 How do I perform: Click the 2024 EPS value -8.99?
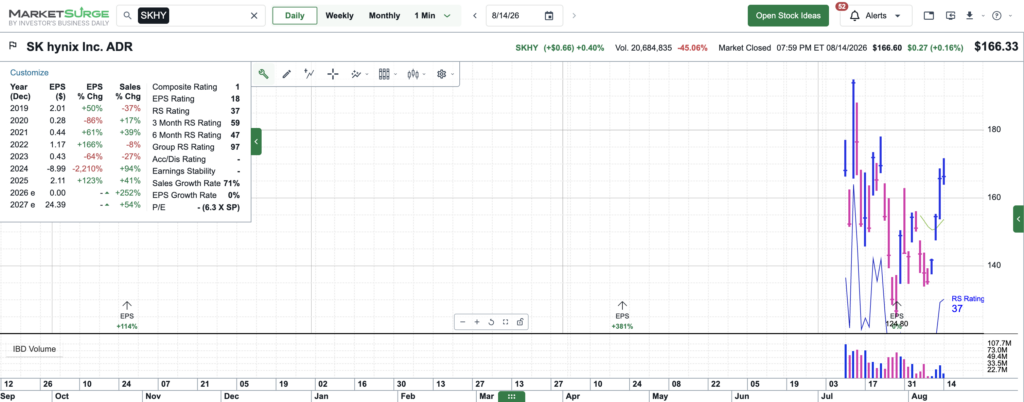[57, 170]
